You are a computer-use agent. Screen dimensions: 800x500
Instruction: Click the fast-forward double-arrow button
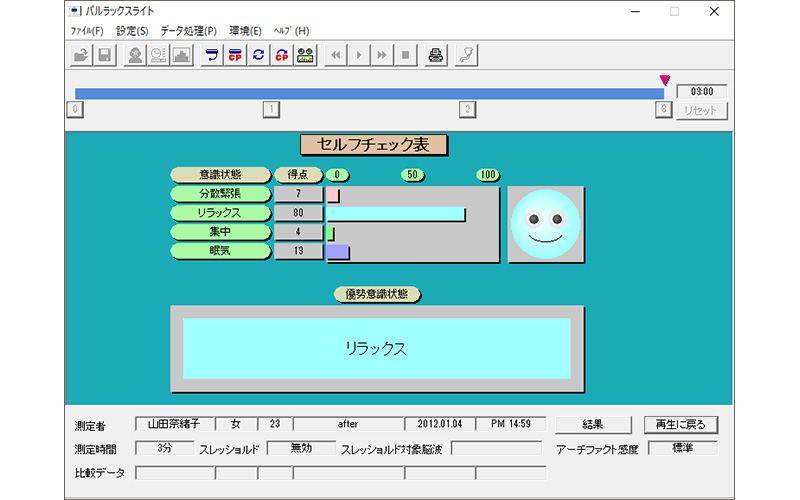382,55
